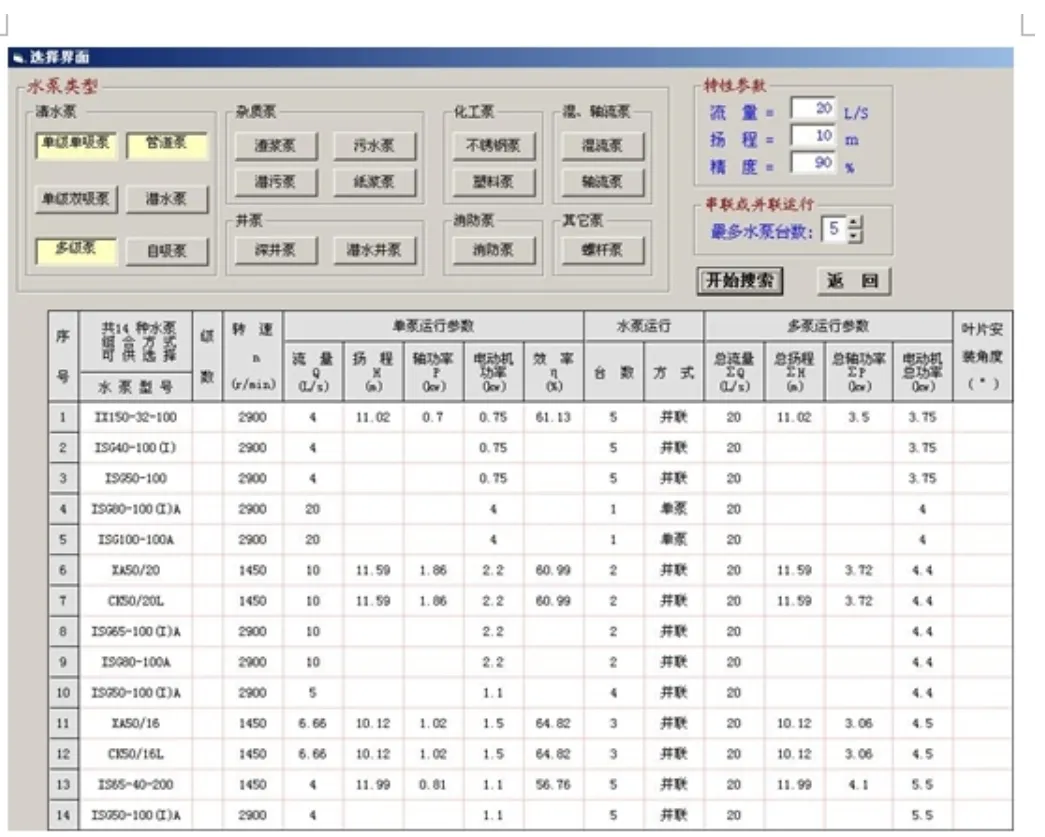Viewport: 1045px width, 837px height.
Task: Select the 不锈钢泵 pump type
Action: tap(493, 145)
